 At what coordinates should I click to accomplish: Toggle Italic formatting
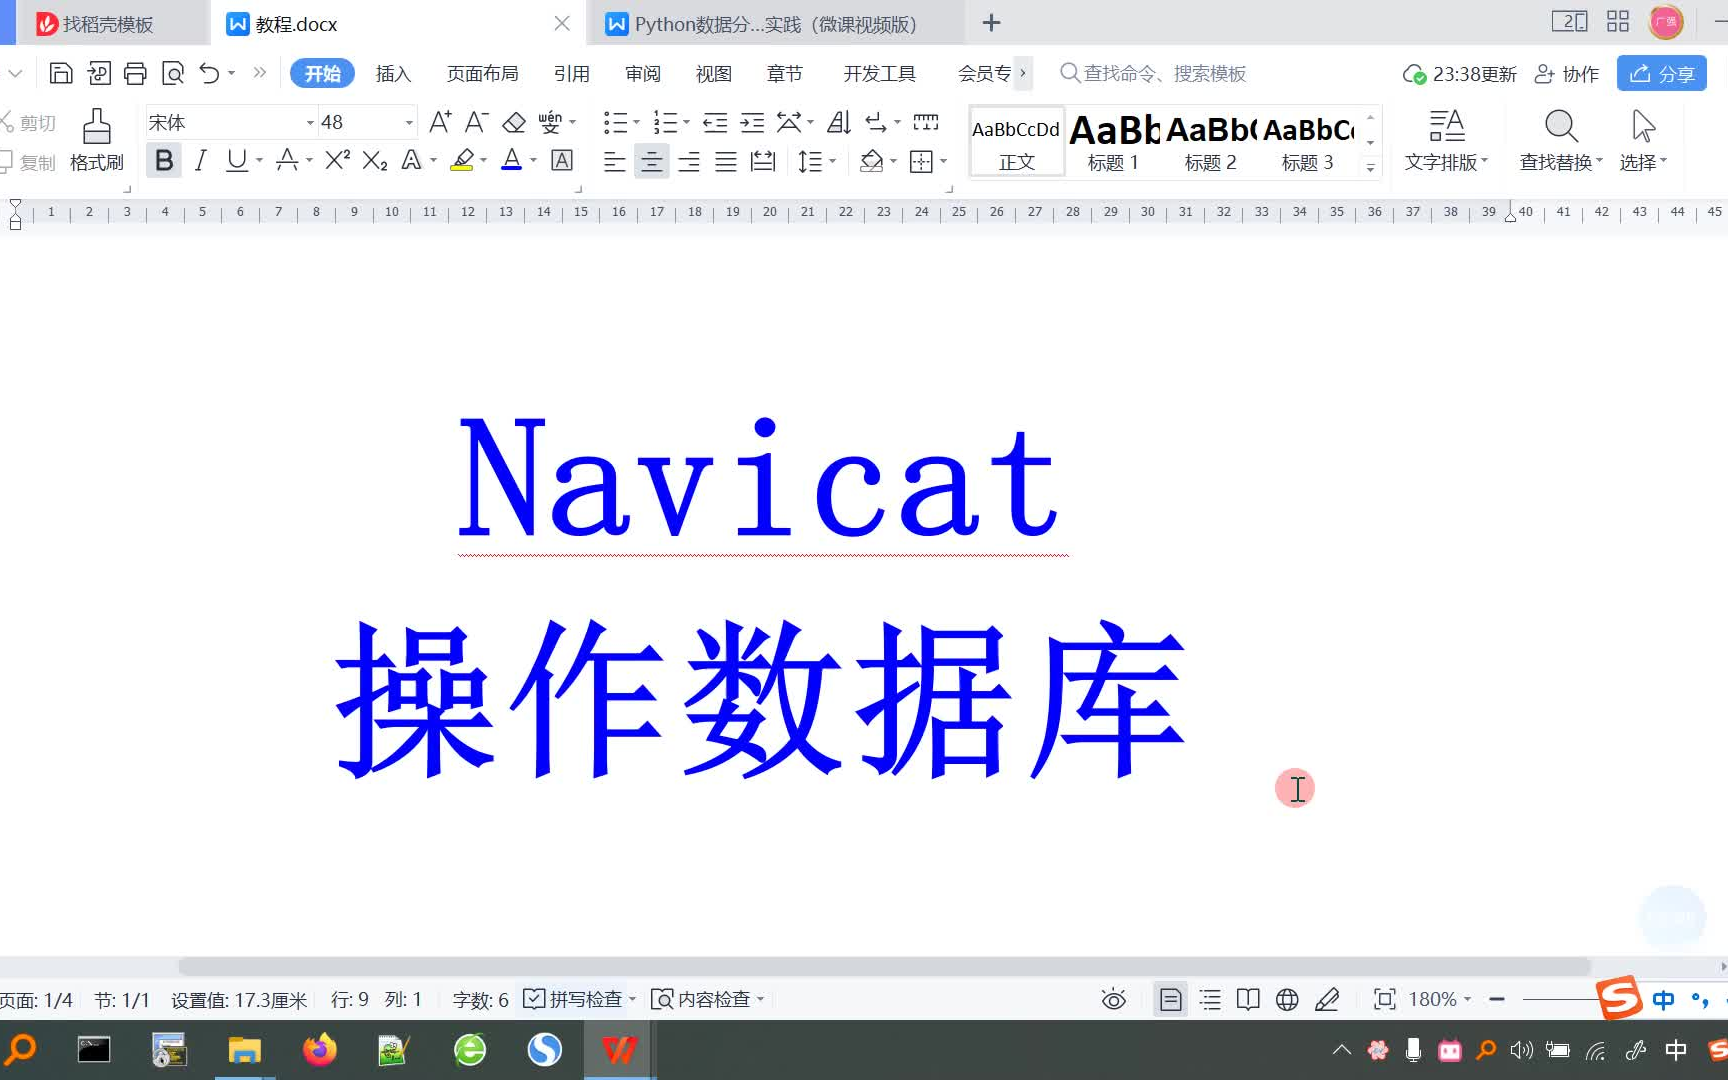click(x=200, y=160)
